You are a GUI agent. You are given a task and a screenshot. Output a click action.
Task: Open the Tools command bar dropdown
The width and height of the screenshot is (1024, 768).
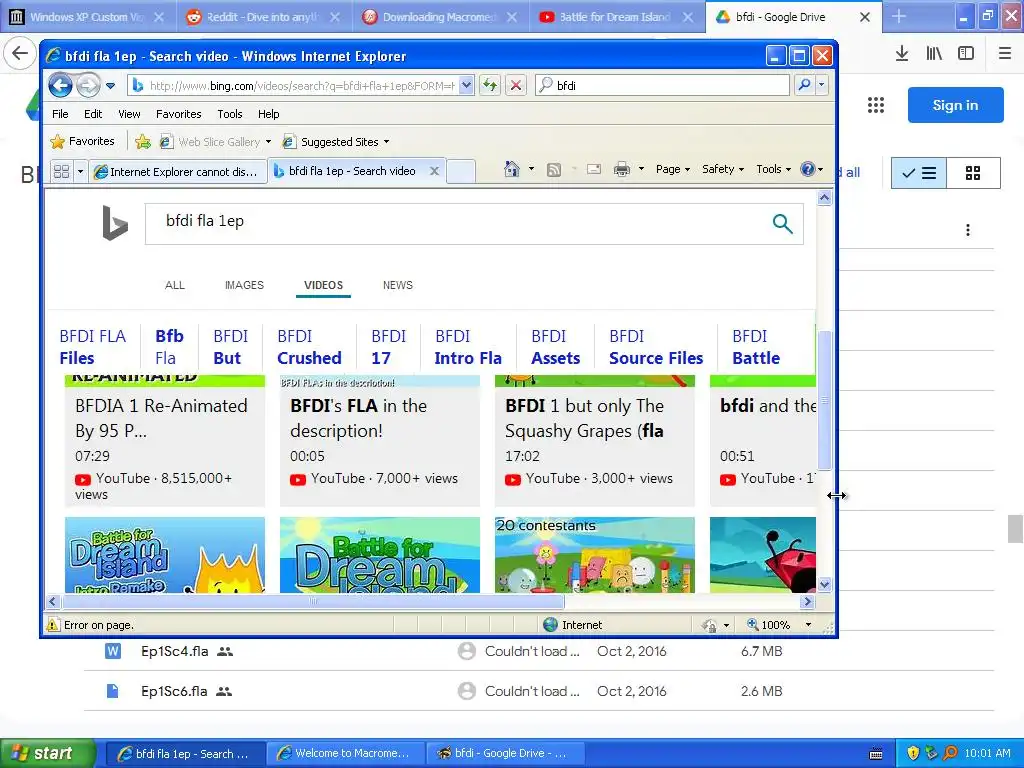773,169
